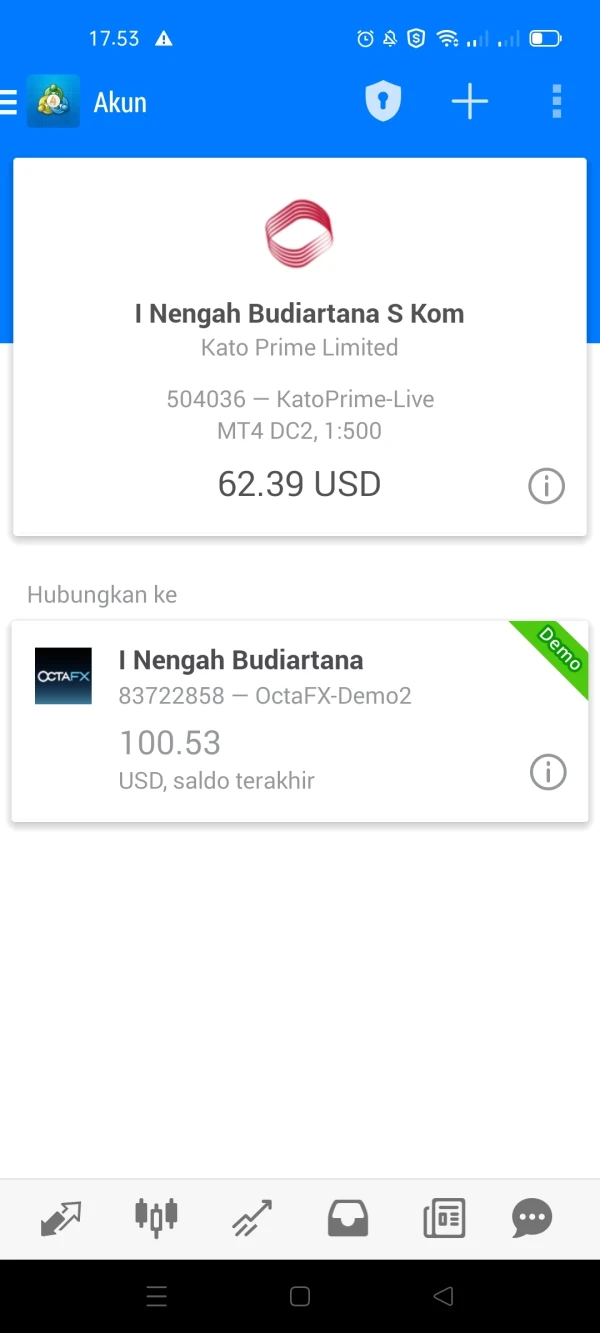Open the History tab with inbox icon

point(348,1218)
